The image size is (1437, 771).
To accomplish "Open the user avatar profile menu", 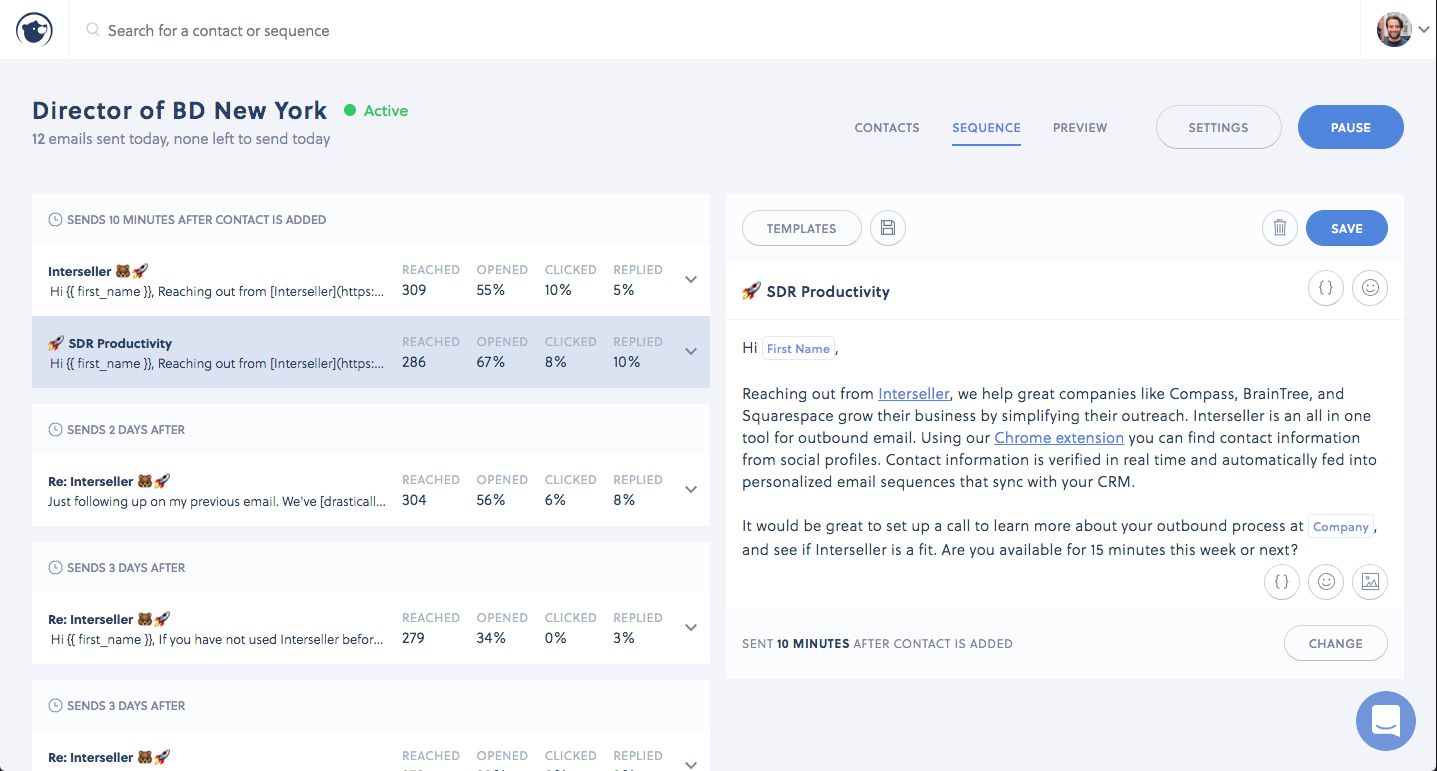I will click(1394, 30).
